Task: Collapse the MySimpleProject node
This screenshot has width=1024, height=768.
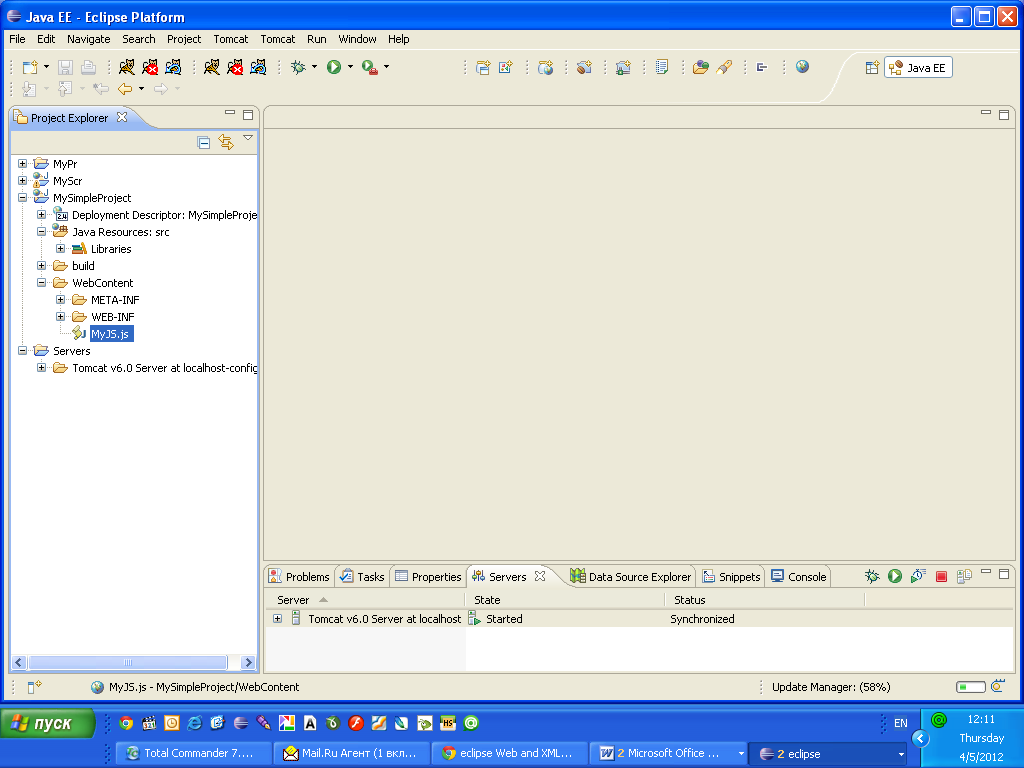Action: point(22,197)
